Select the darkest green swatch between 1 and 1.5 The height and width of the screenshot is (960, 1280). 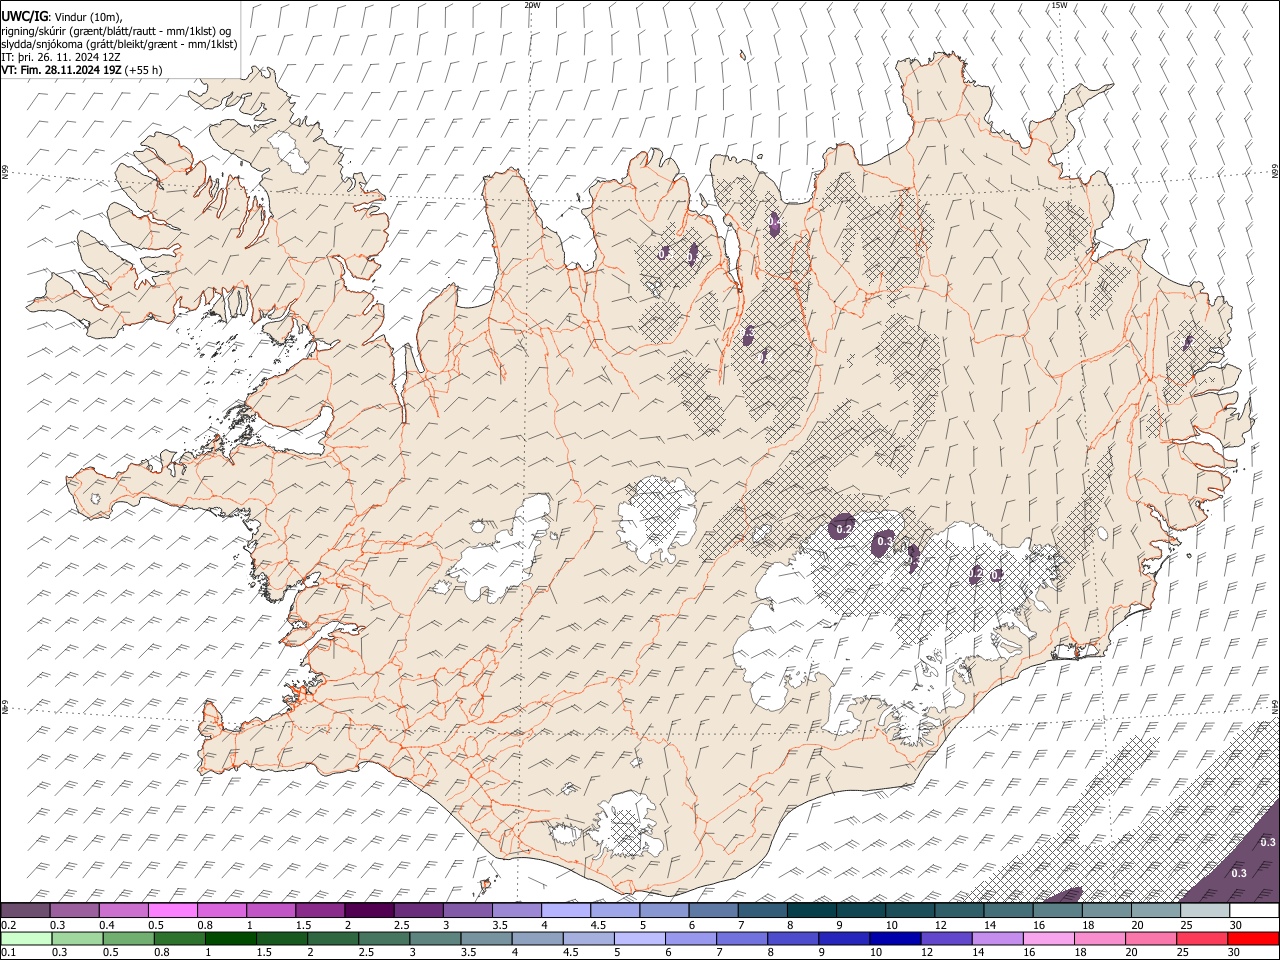(231, 938)
